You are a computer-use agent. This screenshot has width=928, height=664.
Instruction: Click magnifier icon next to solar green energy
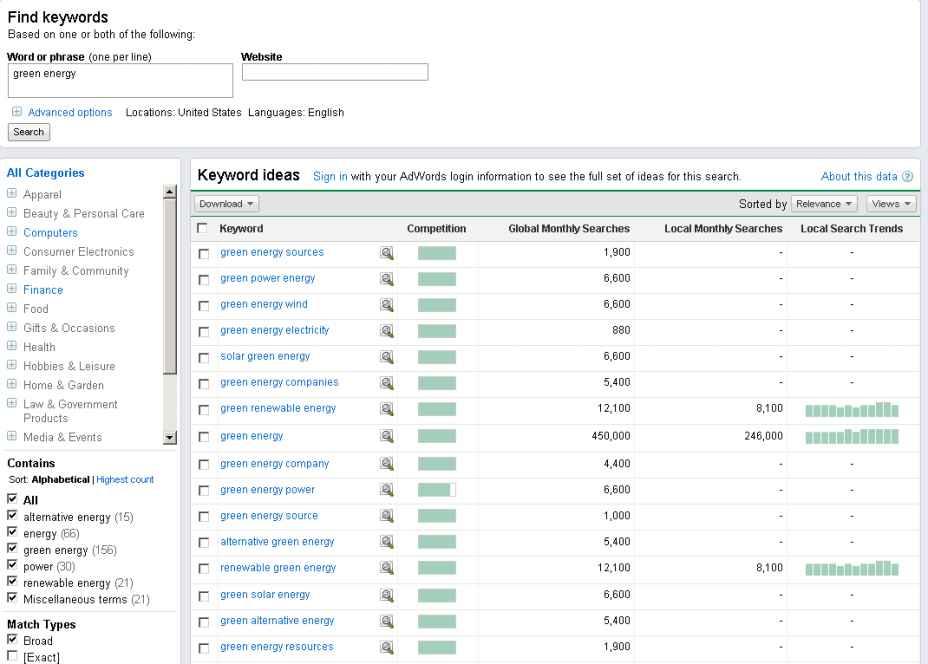(x=387, y=357)
